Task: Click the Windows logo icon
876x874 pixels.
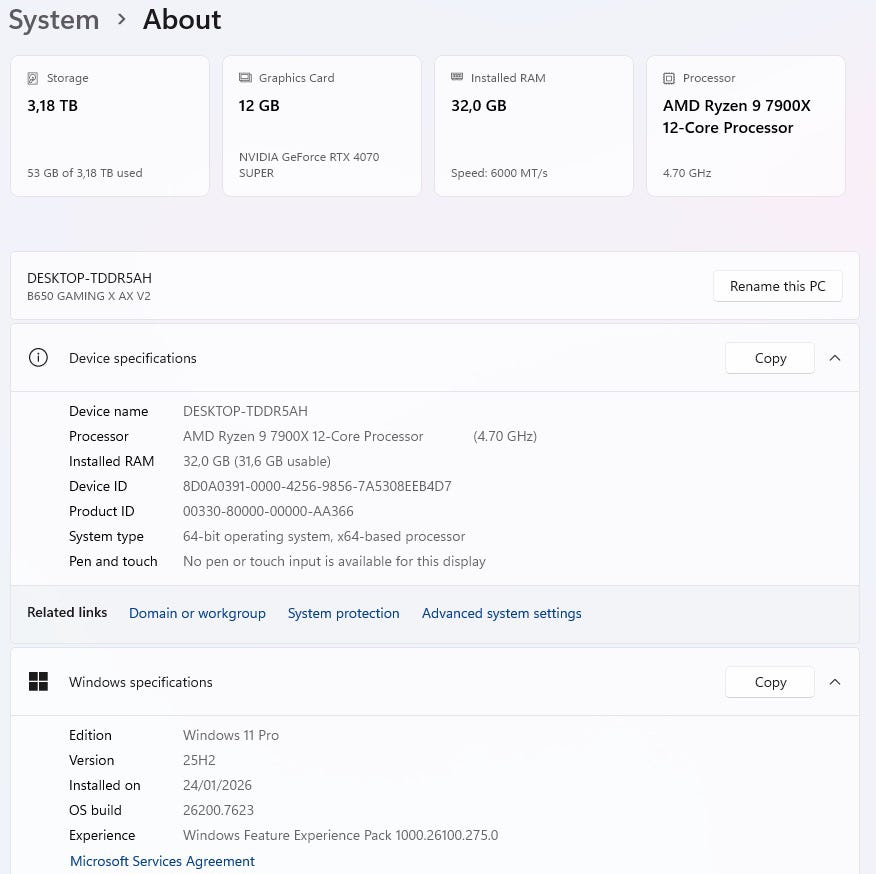Action: point(38,682)
